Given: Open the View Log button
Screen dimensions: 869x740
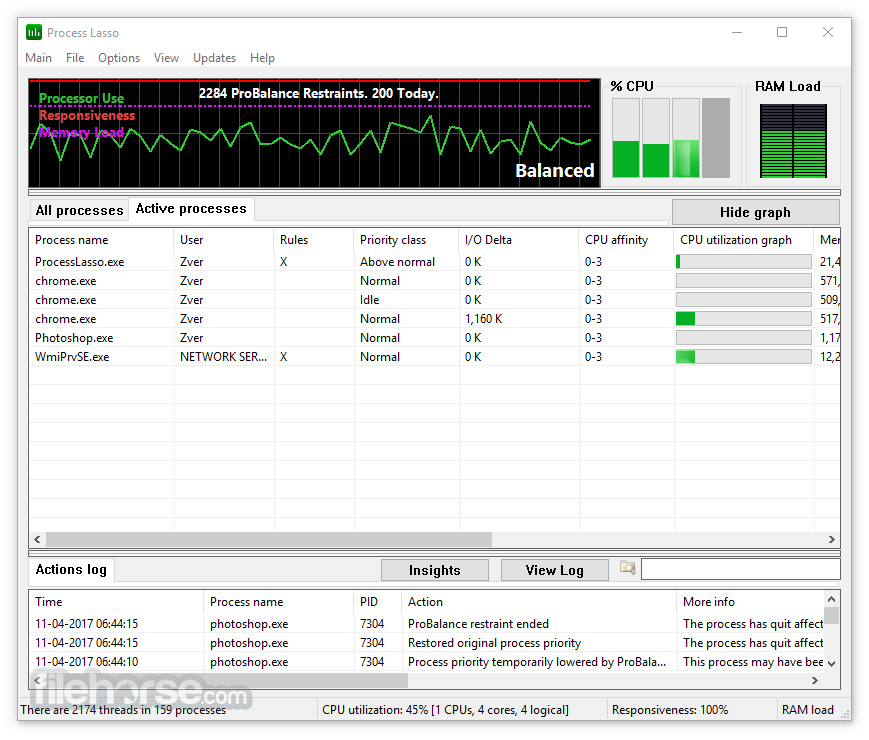Looking at the screenshot, I should [x=554, y=570].
